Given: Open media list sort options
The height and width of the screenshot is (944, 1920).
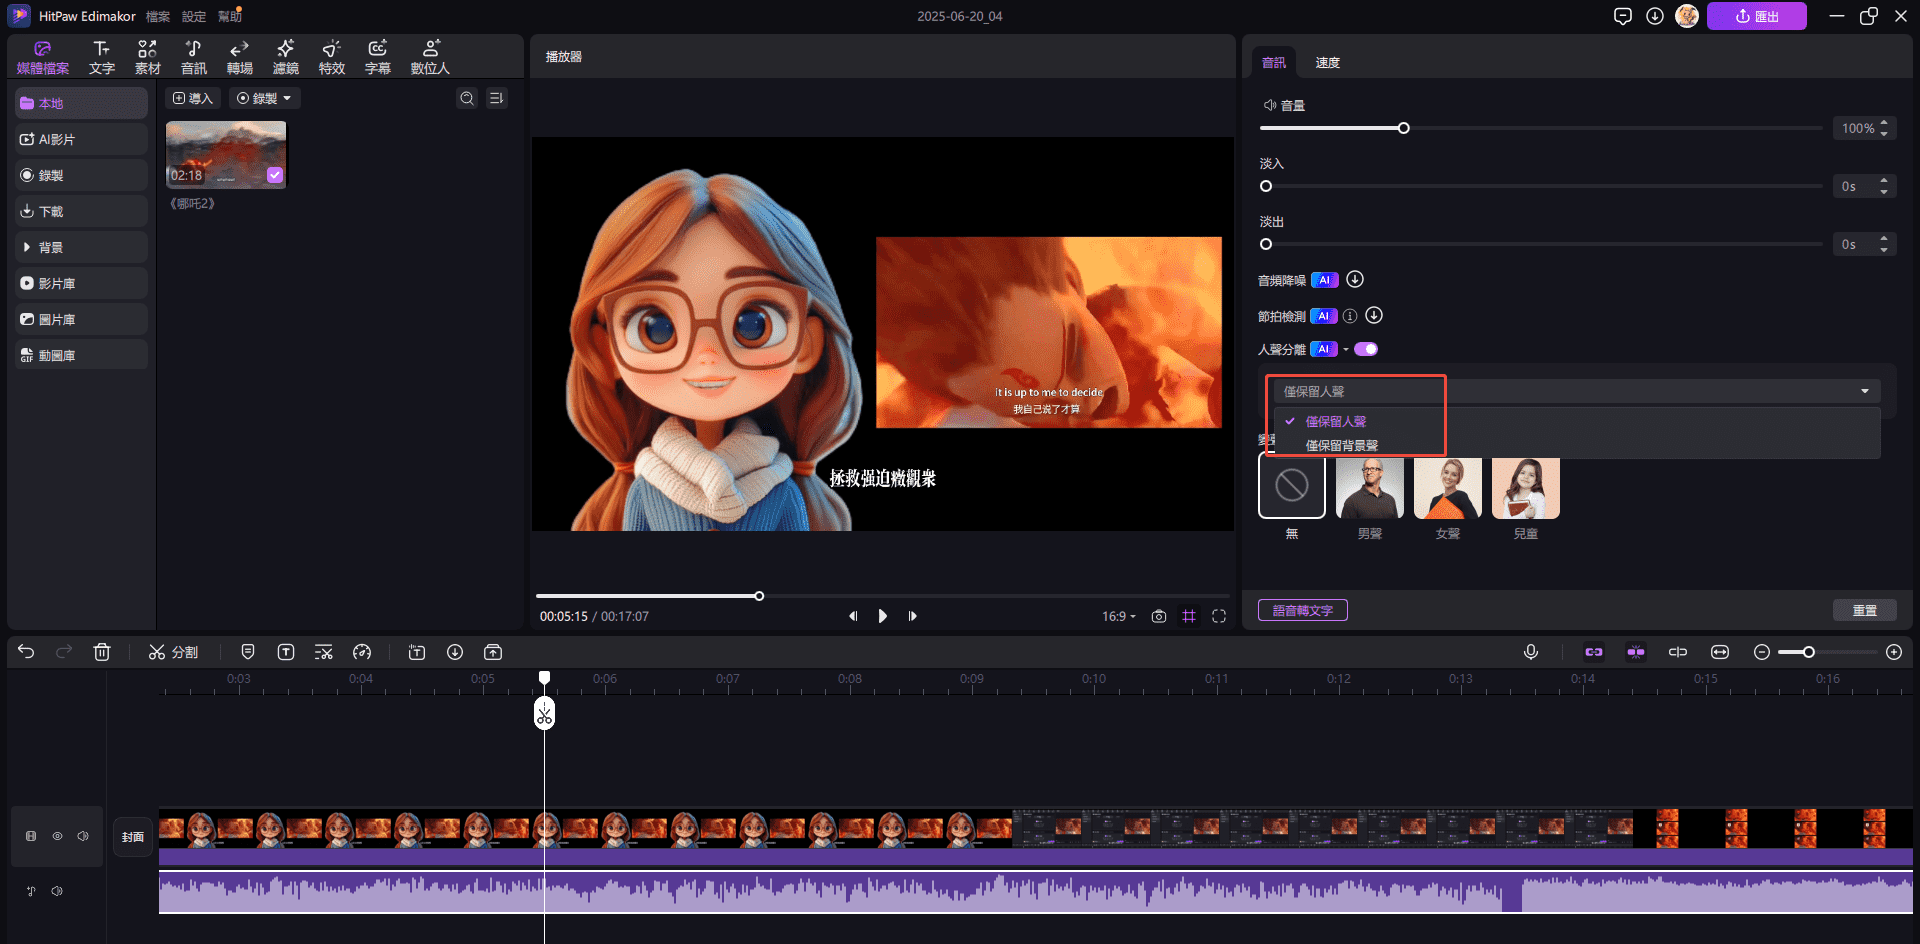Looking at the screenshot, I should (497, 98).
